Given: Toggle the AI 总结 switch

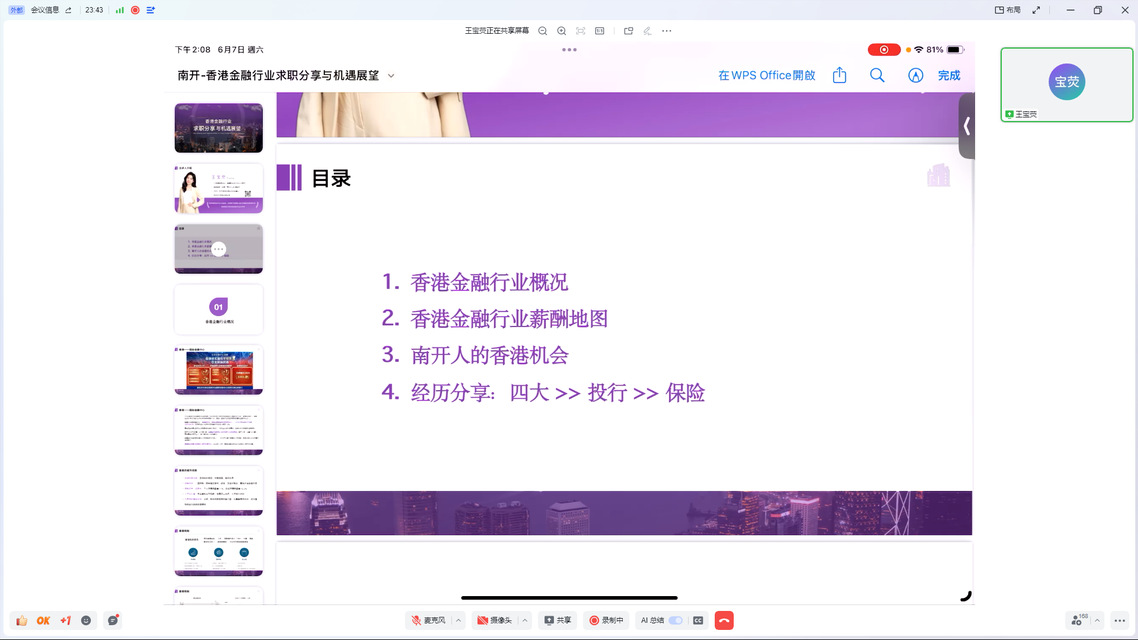Looking at the screenshot, I should (x=676, y=620).
